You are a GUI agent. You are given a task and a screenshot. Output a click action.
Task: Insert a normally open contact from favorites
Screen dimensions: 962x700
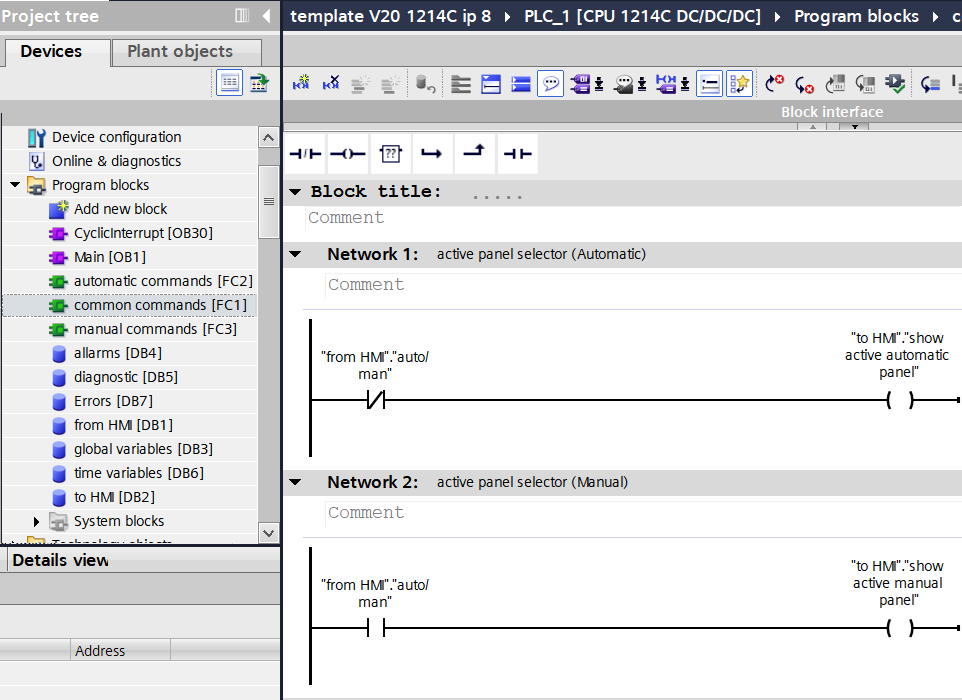(517, 154)
